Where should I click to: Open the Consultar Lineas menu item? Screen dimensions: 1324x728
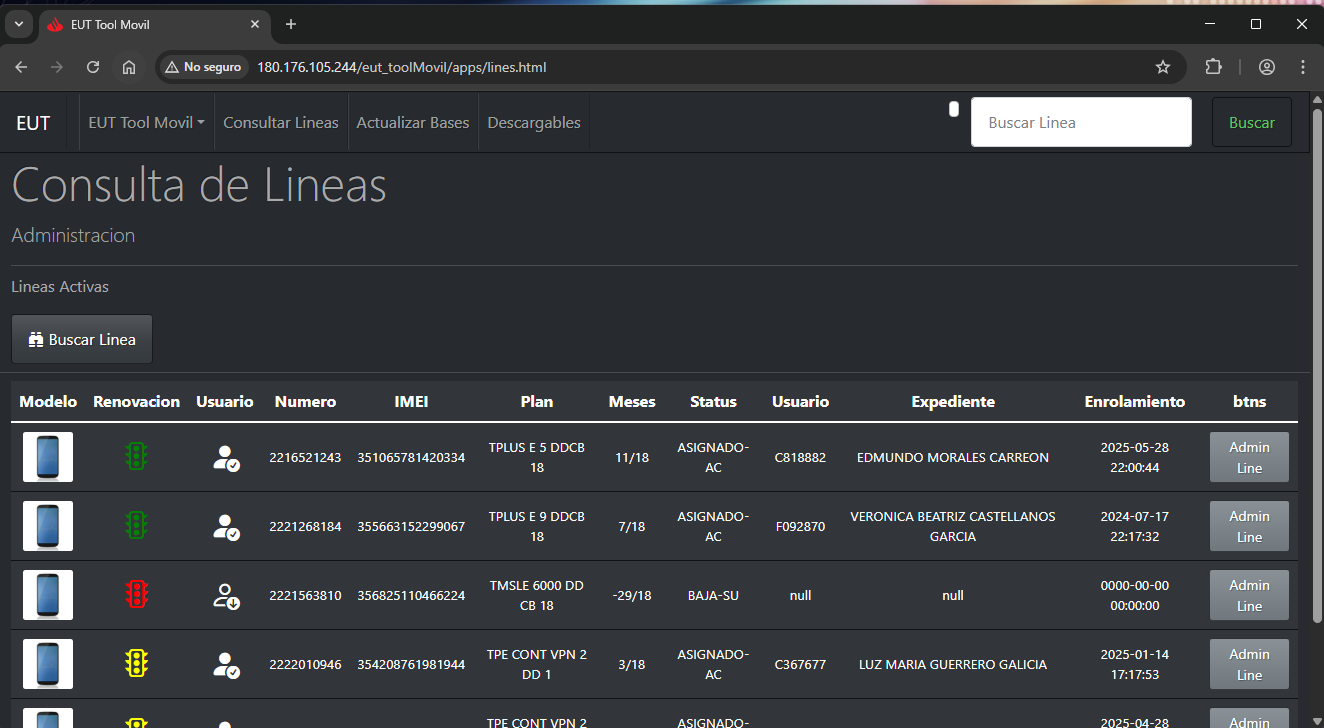[x=281, y=122]
